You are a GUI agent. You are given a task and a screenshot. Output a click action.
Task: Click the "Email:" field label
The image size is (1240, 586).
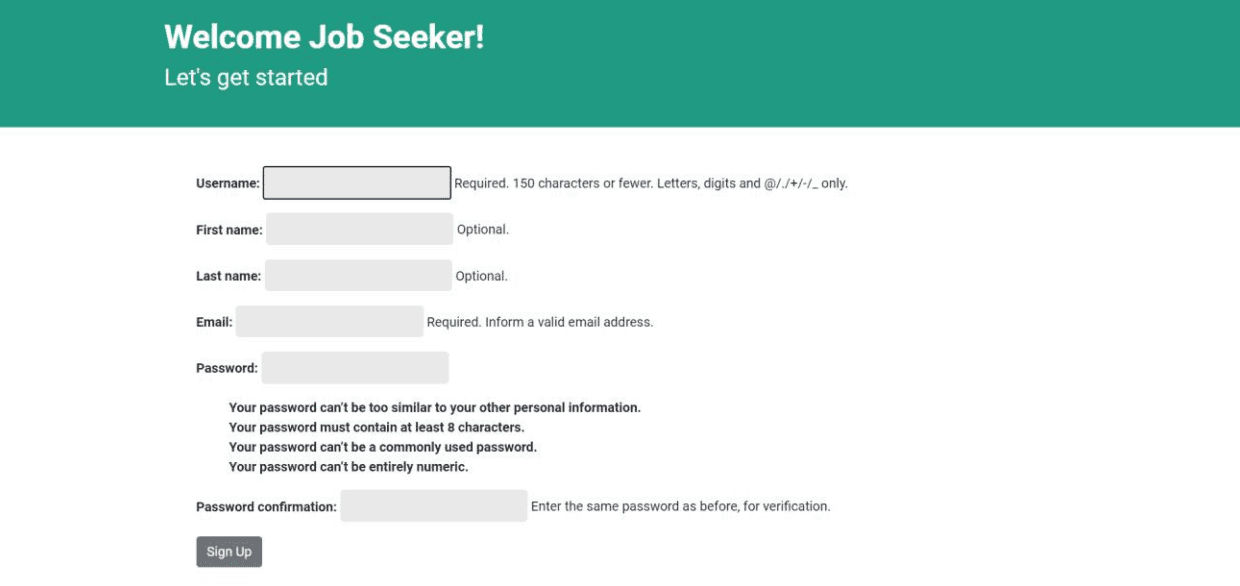point(214,322)
